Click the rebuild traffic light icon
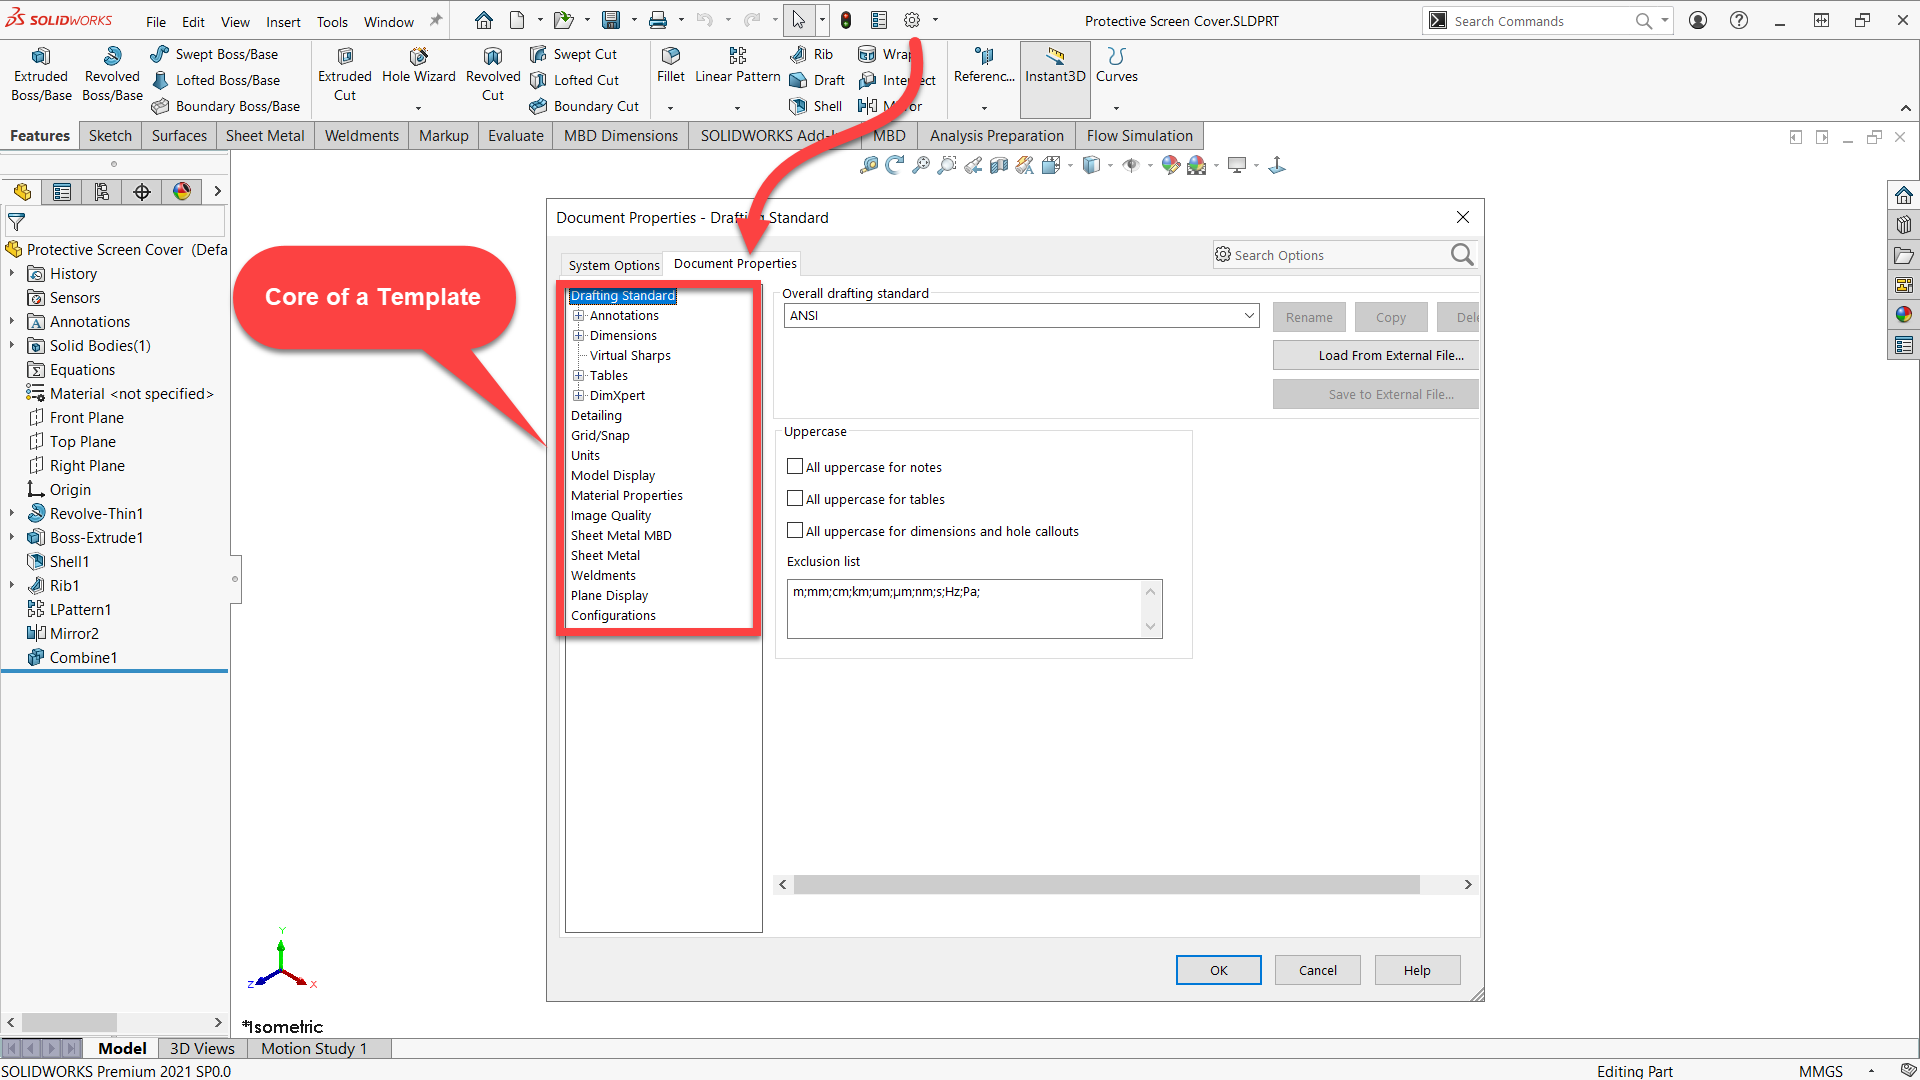This screenshot has width=1920, height=1080. tap(846, 20)
